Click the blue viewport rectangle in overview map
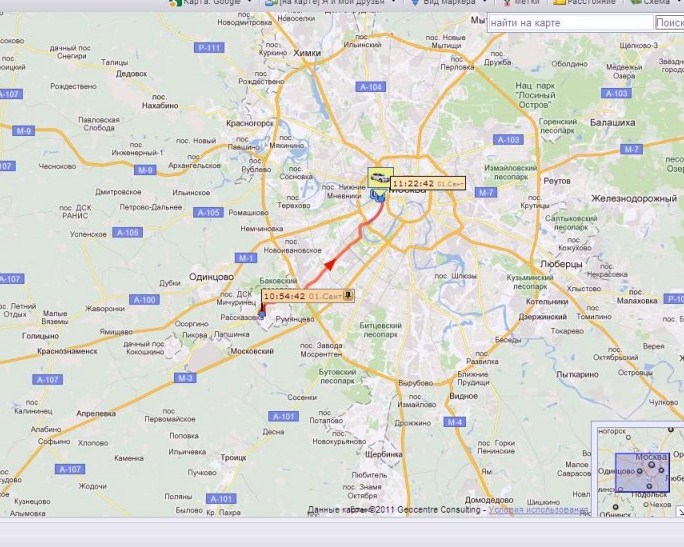This screenshot has height=547, width=684. pos(642,472)
